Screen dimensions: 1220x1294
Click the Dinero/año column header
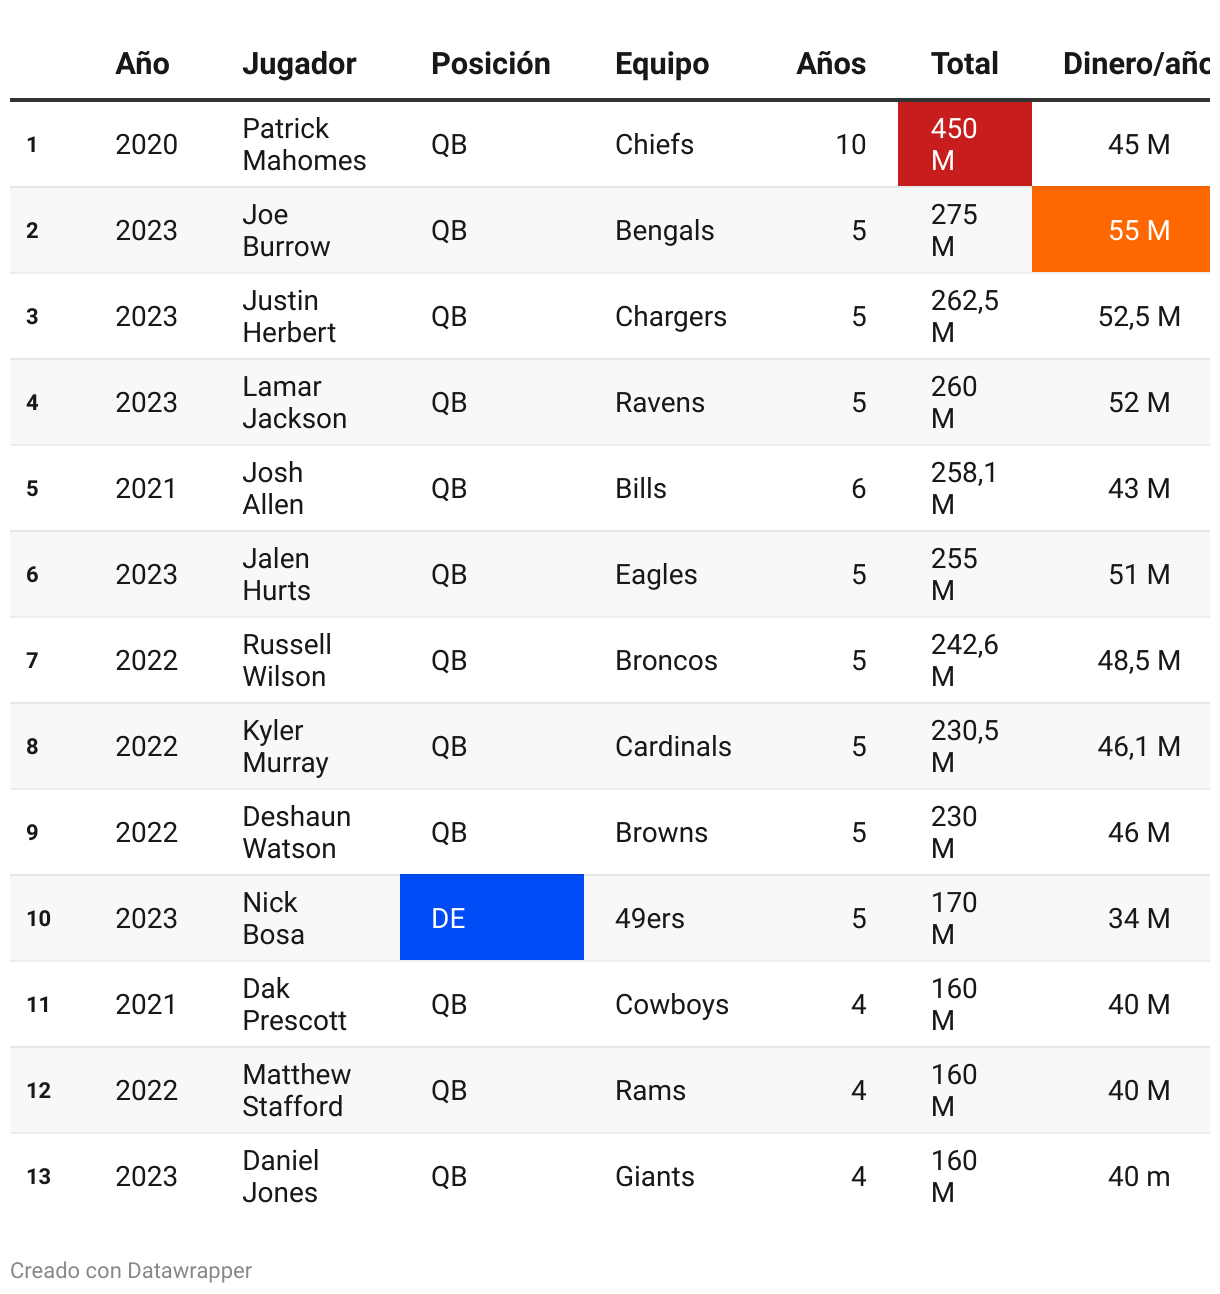tap(1137, 64)
